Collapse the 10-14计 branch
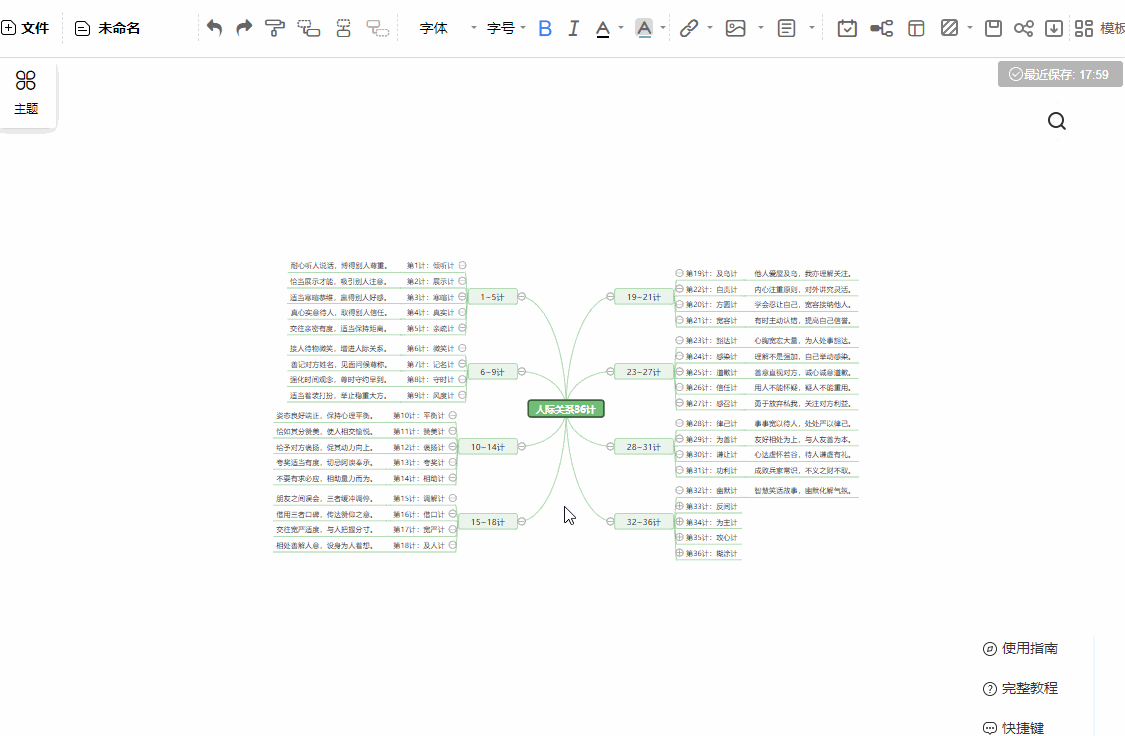This screenshot has height=736, width=1125. coord(522,446)
